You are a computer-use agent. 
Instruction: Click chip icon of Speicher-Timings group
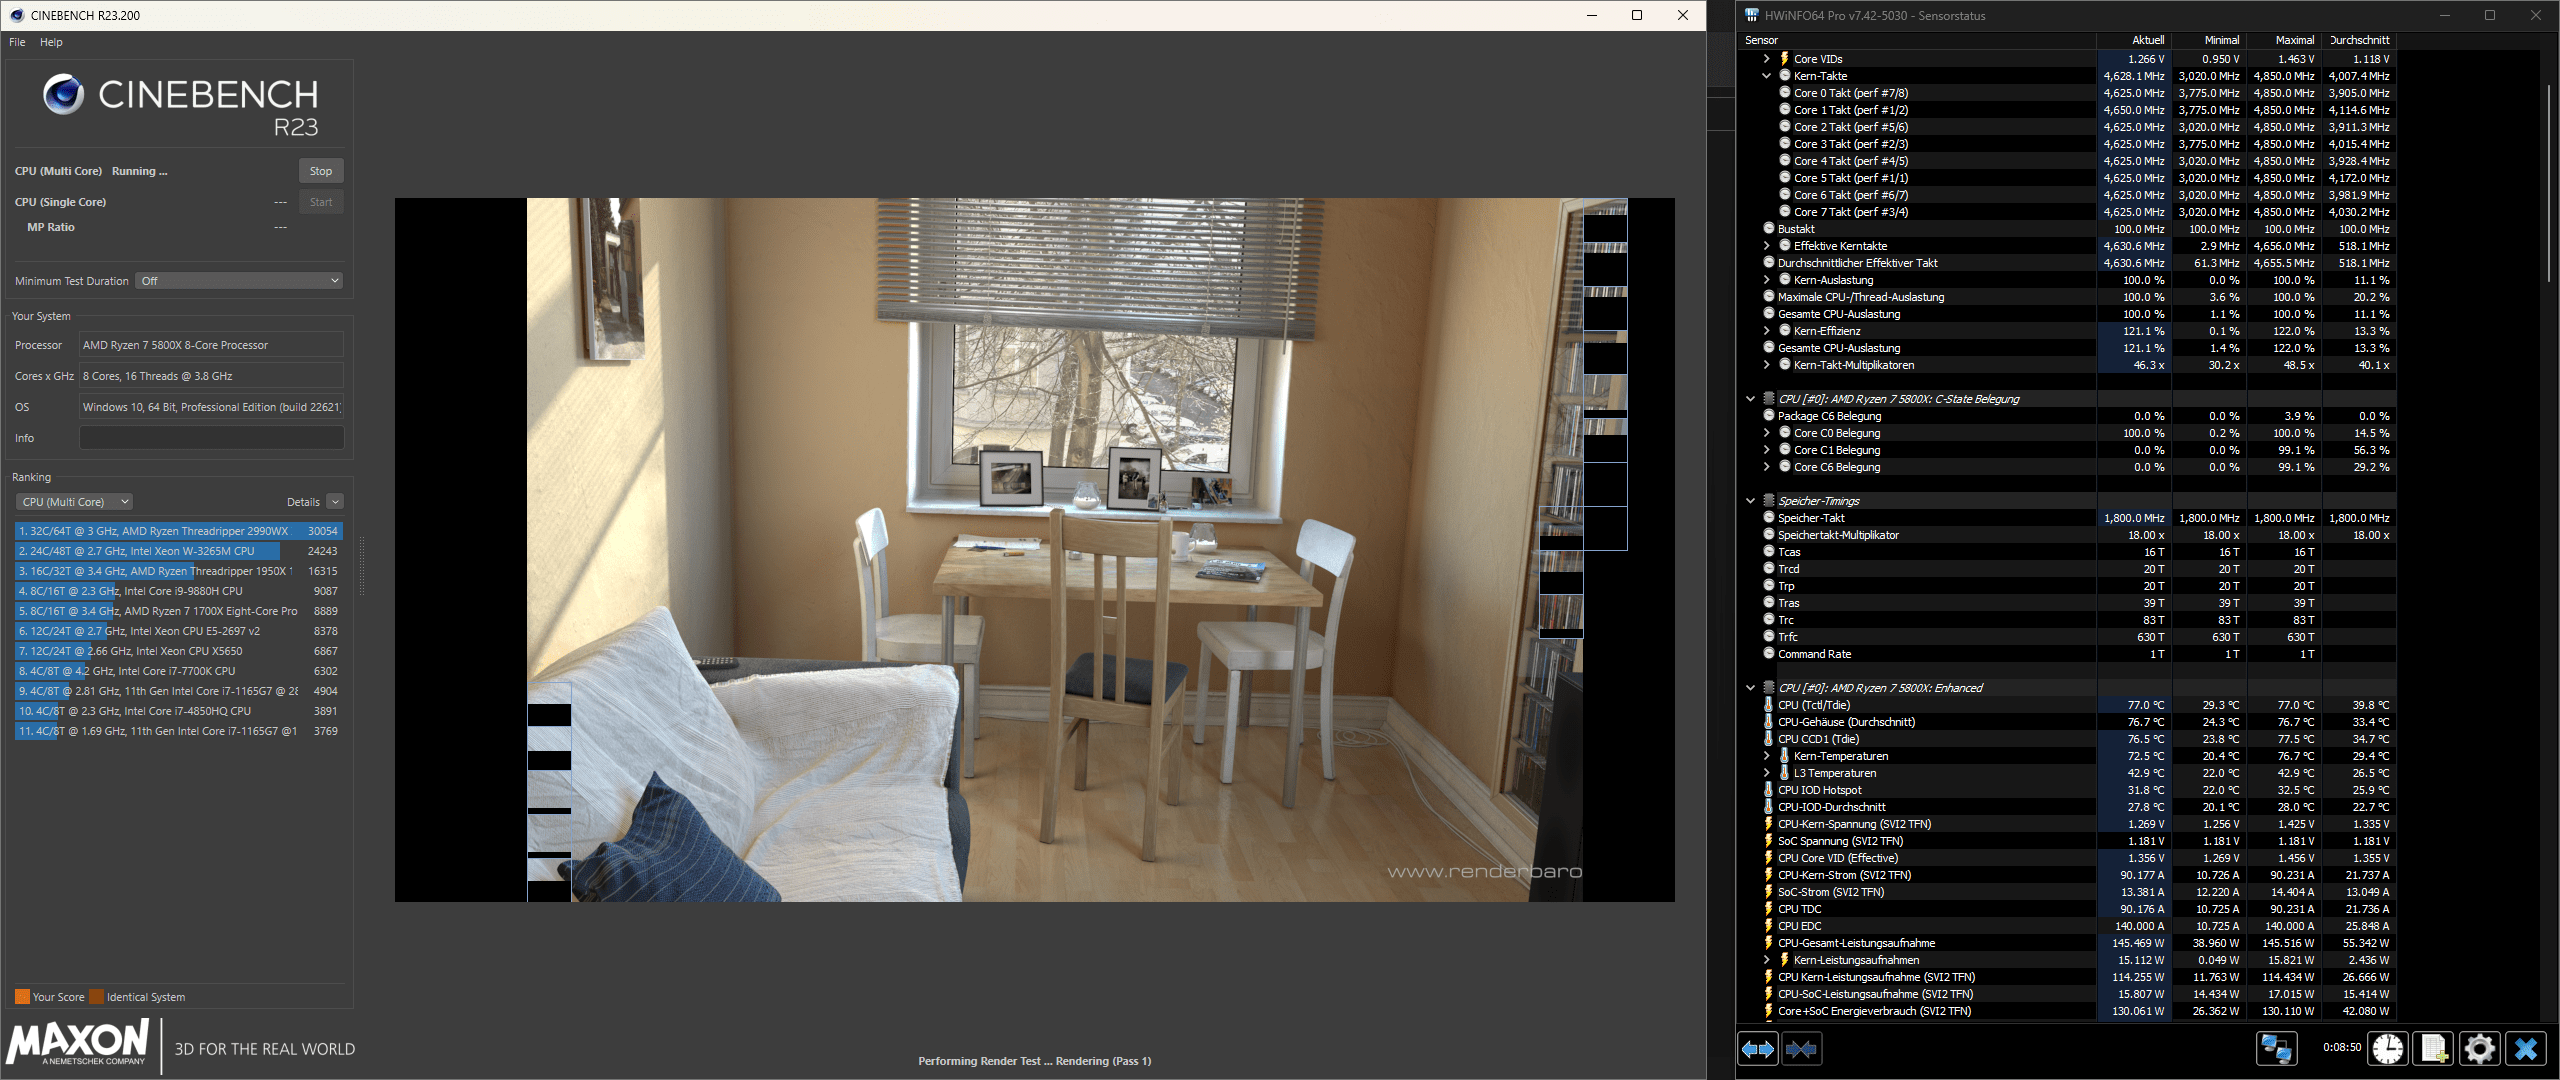point(1768,501)
